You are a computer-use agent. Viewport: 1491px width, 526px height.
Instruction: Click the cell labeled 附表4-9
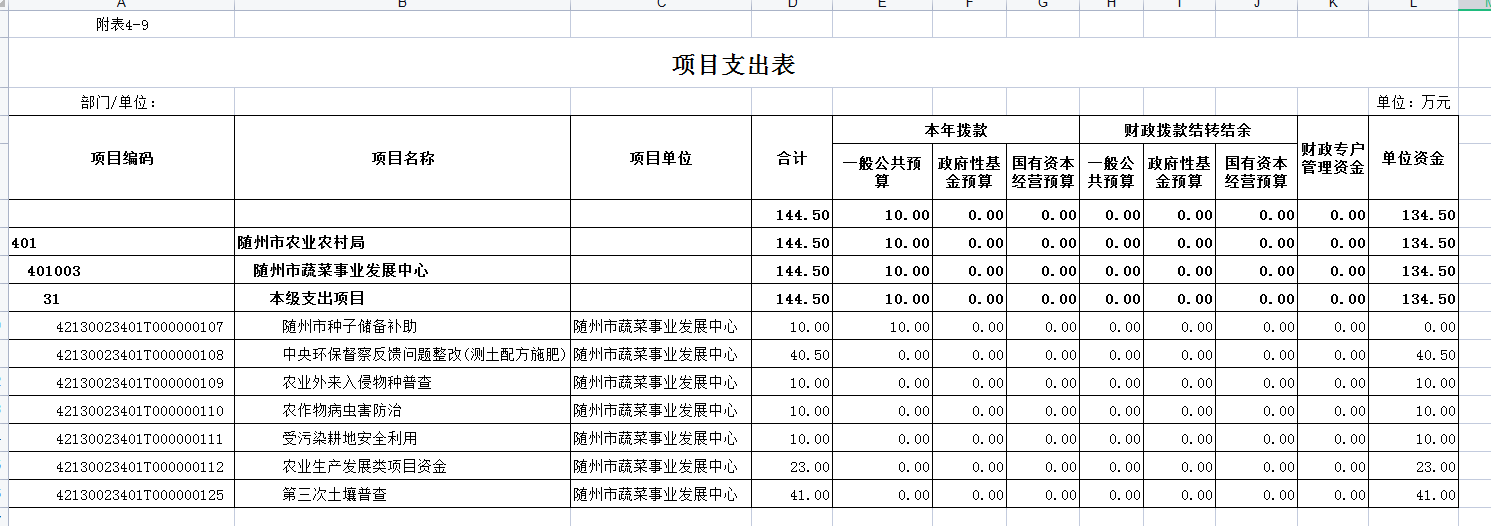pos(122,25)
